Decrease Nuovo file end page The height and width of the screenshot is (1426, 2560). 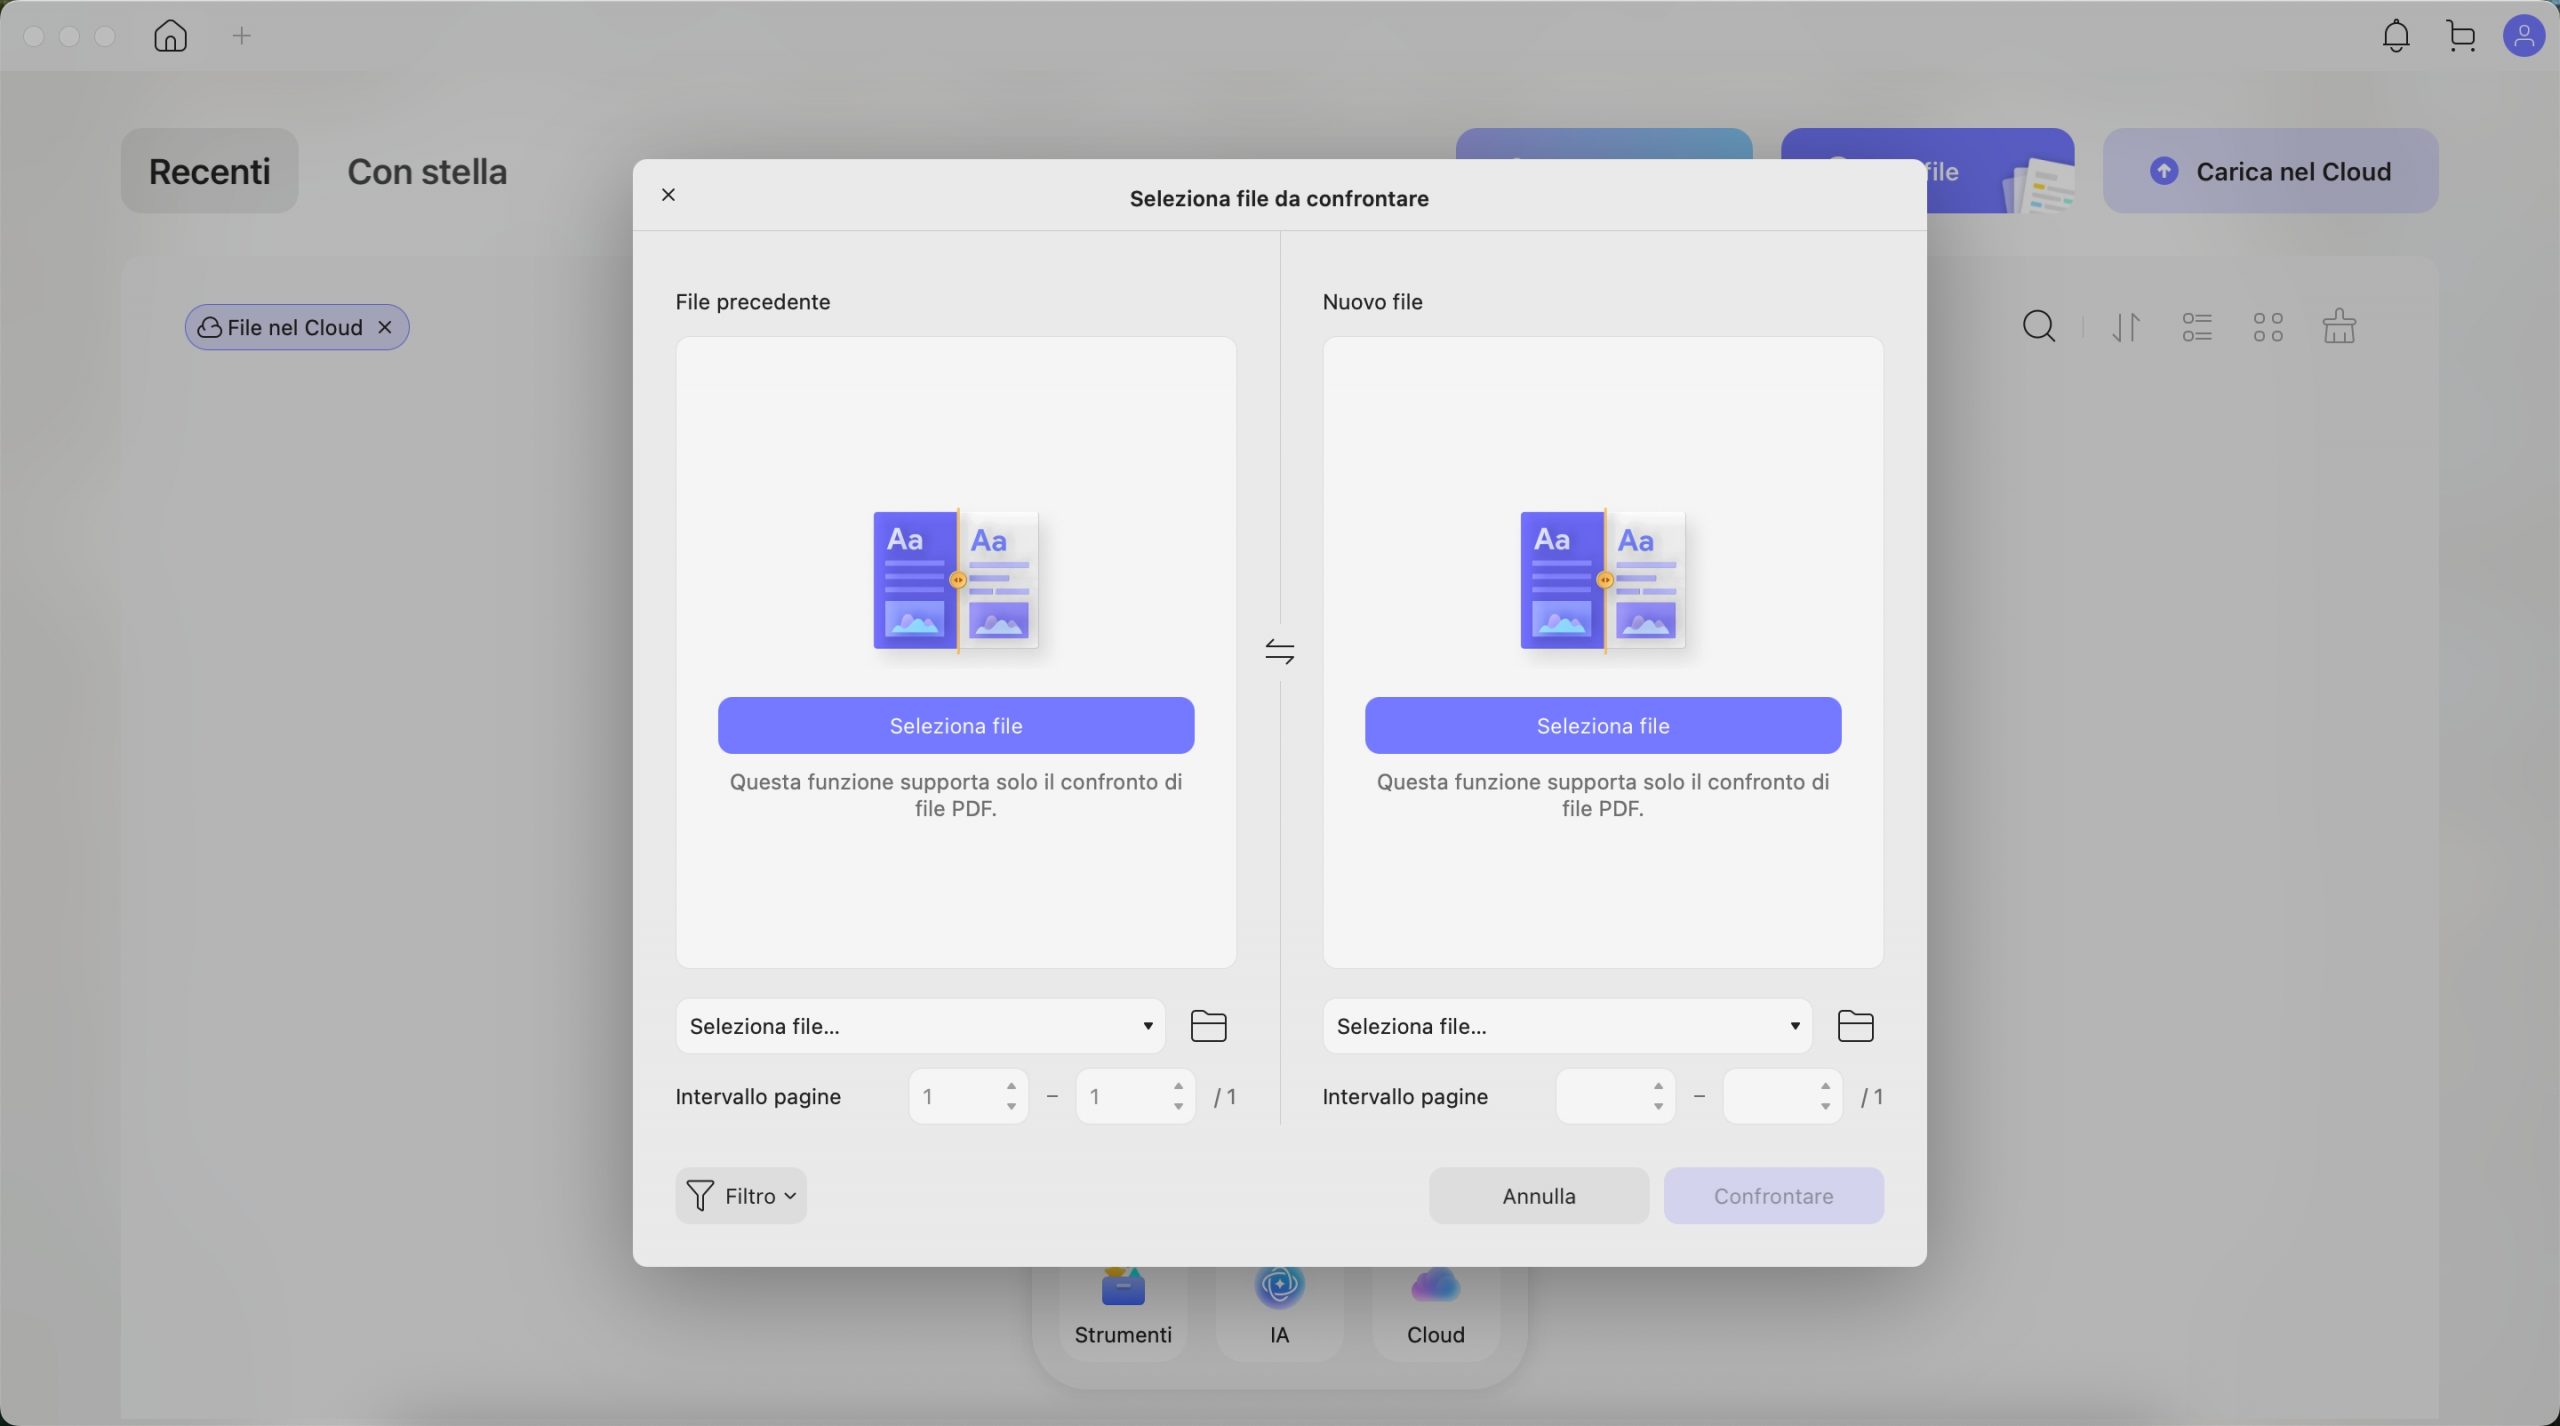tap(1825, 1107)
